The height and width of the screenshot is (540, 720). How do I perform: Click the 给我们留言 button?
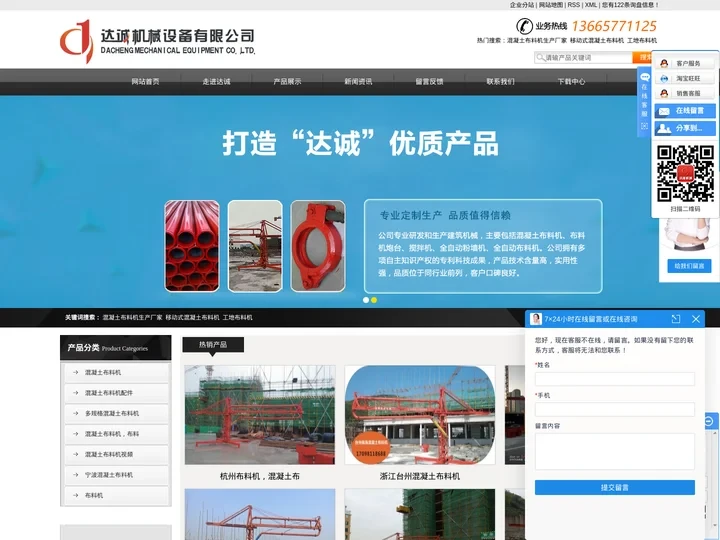point(689,266)
